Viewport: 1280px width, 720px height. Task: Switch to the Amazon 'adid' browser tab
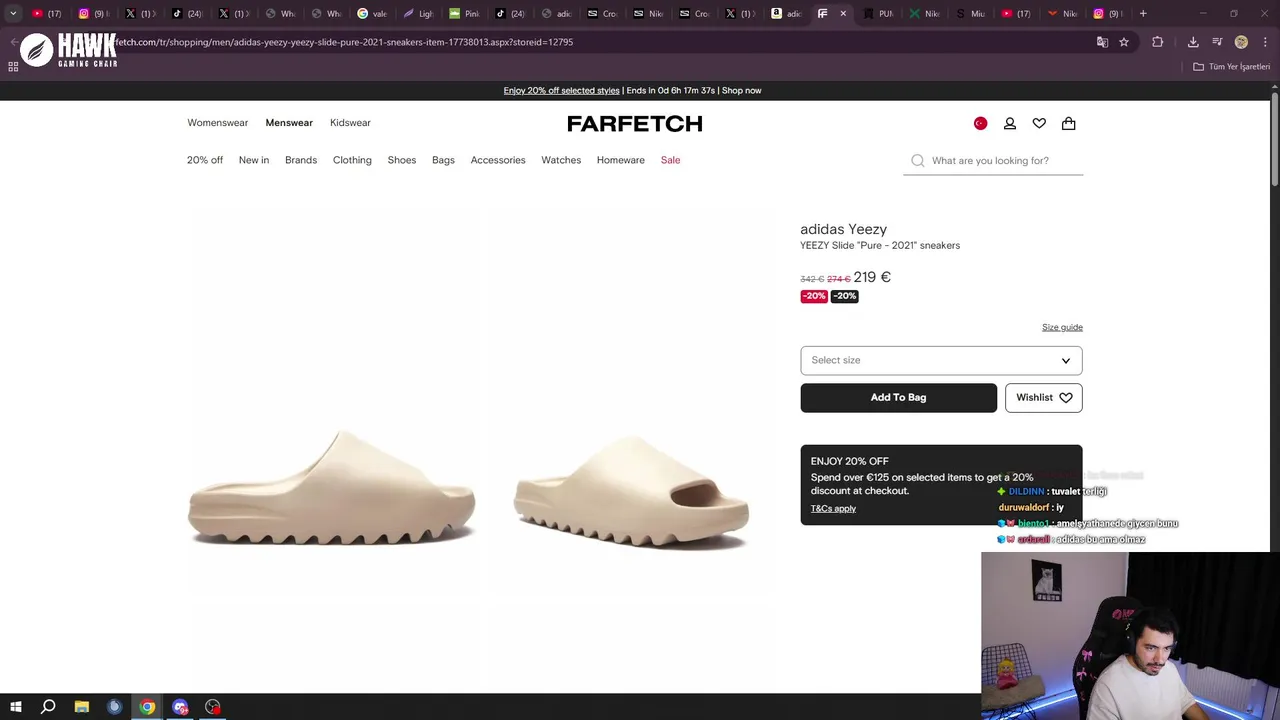pyautogui.click(x=787, y=13)
